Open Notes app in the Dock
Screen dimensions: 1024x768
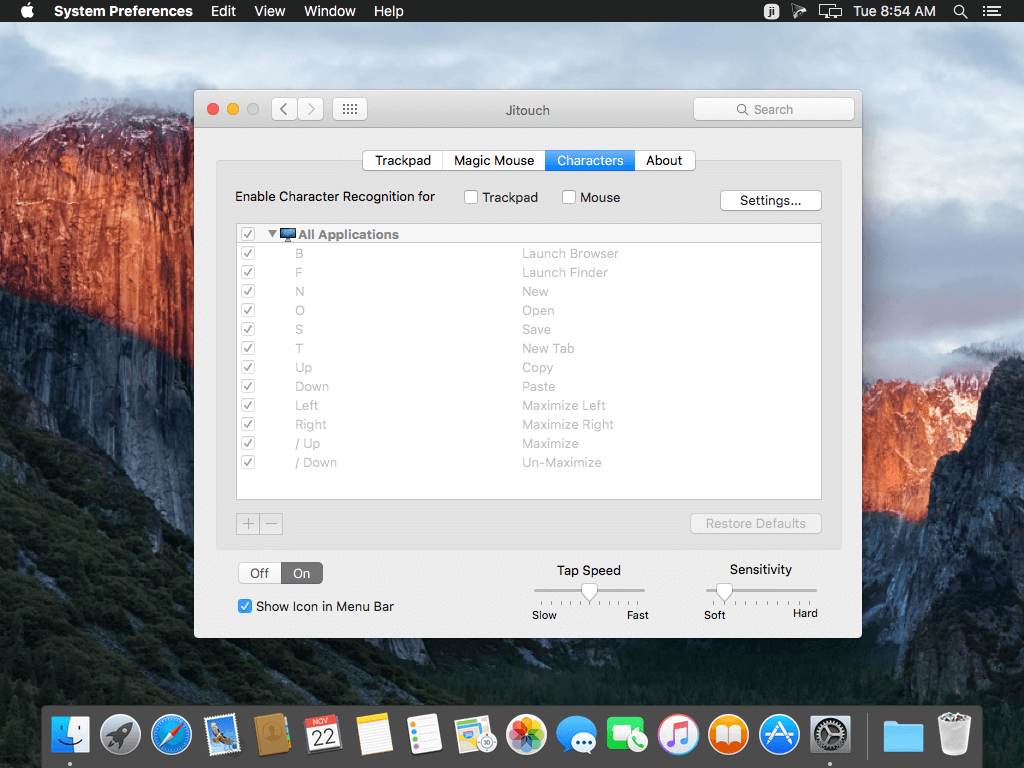374,734
